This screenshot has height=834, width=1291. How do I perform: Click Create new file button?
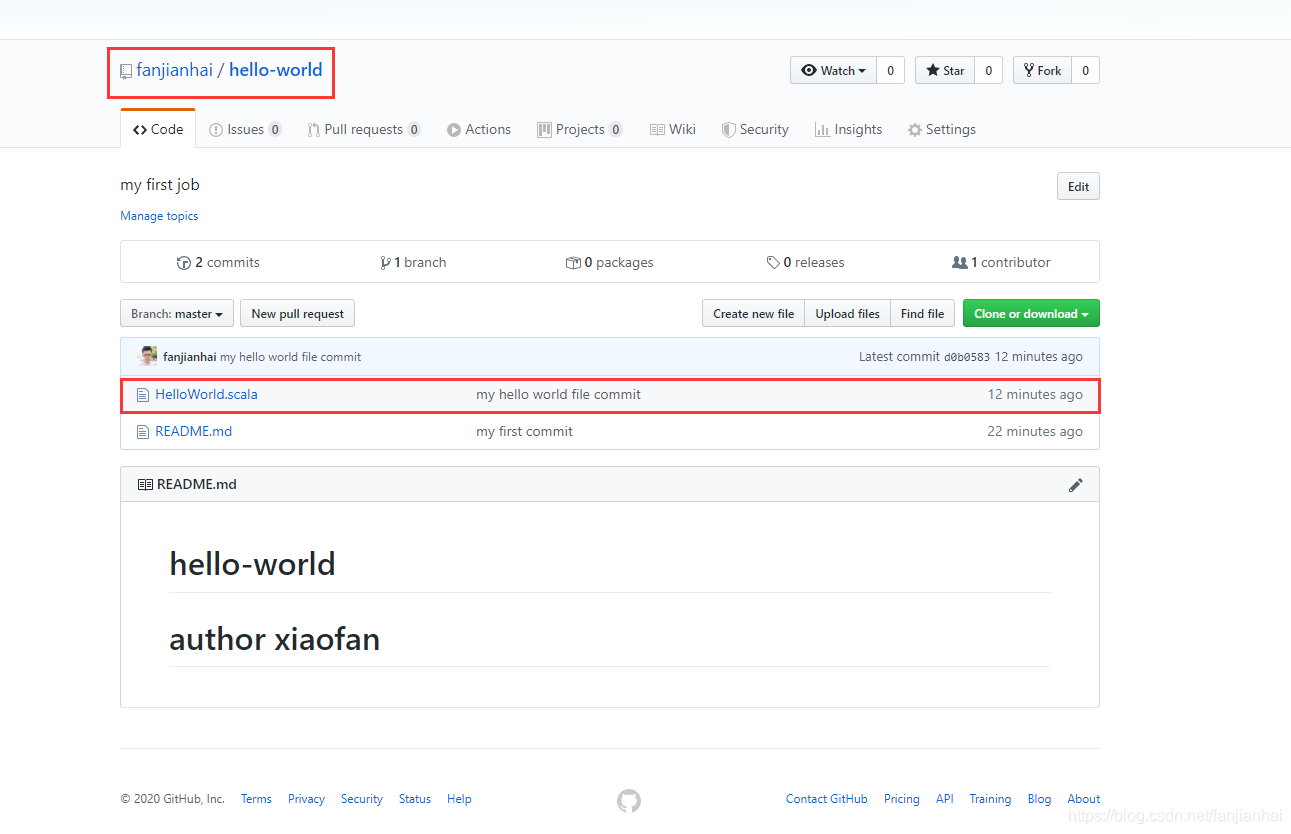point(753,313)
